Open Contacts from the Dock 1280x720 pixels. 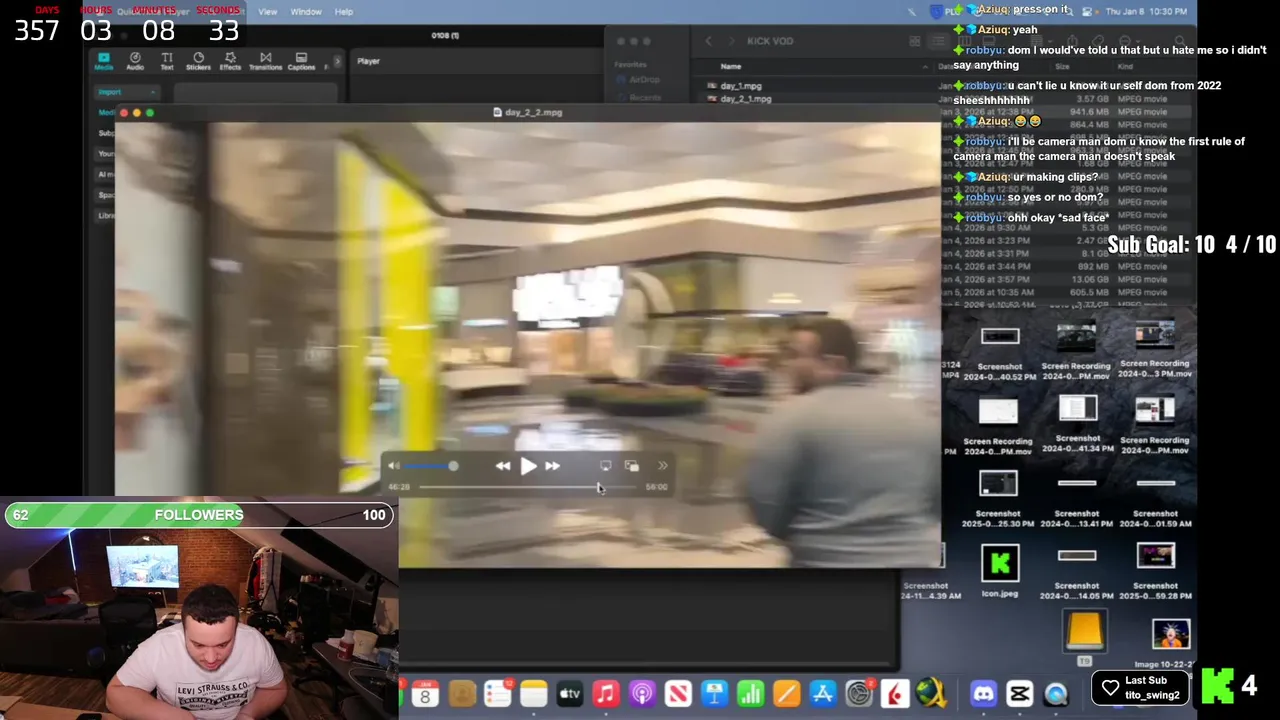click(x=461, y=693)
